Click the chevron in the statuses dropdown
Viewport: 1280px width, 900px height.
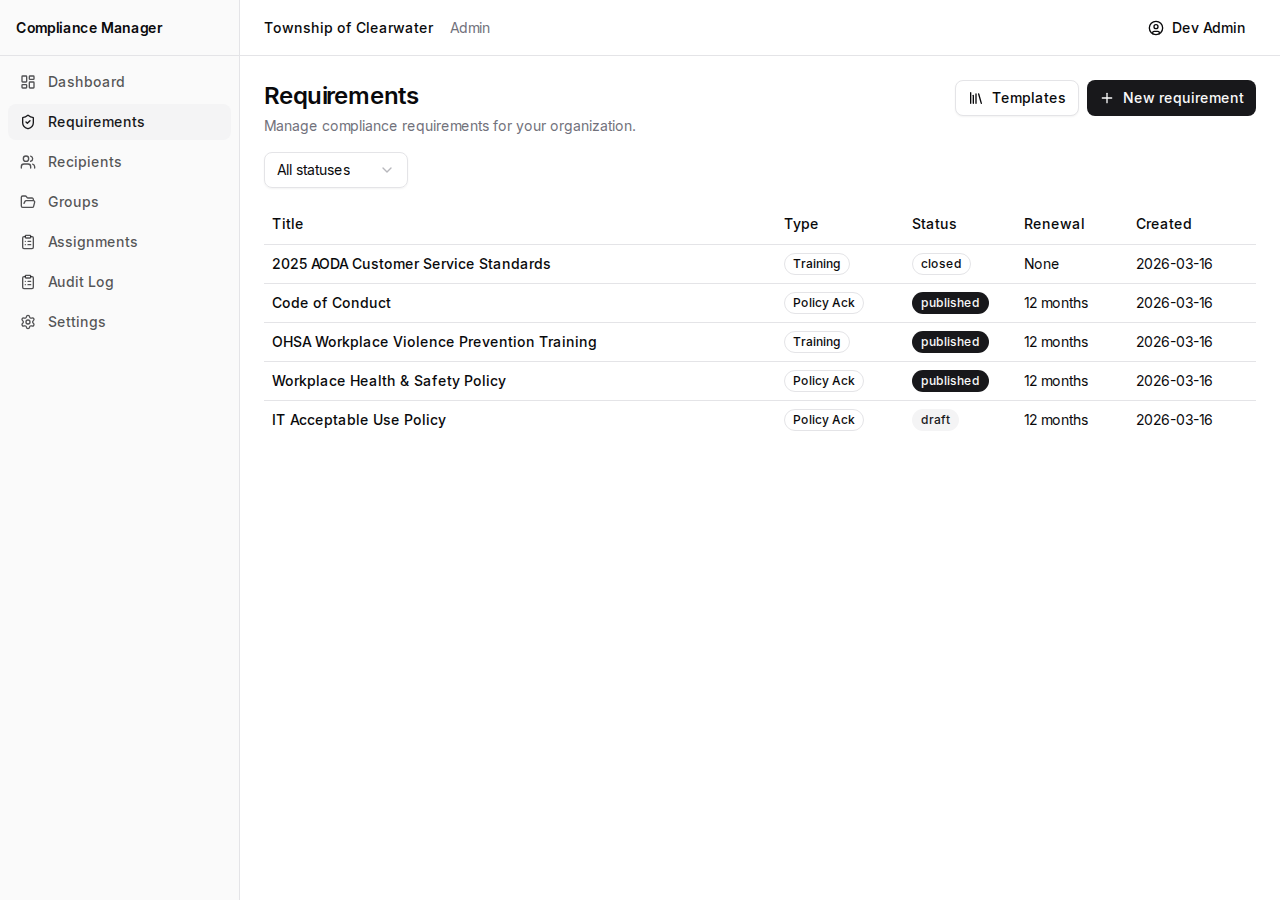[387, 170]
